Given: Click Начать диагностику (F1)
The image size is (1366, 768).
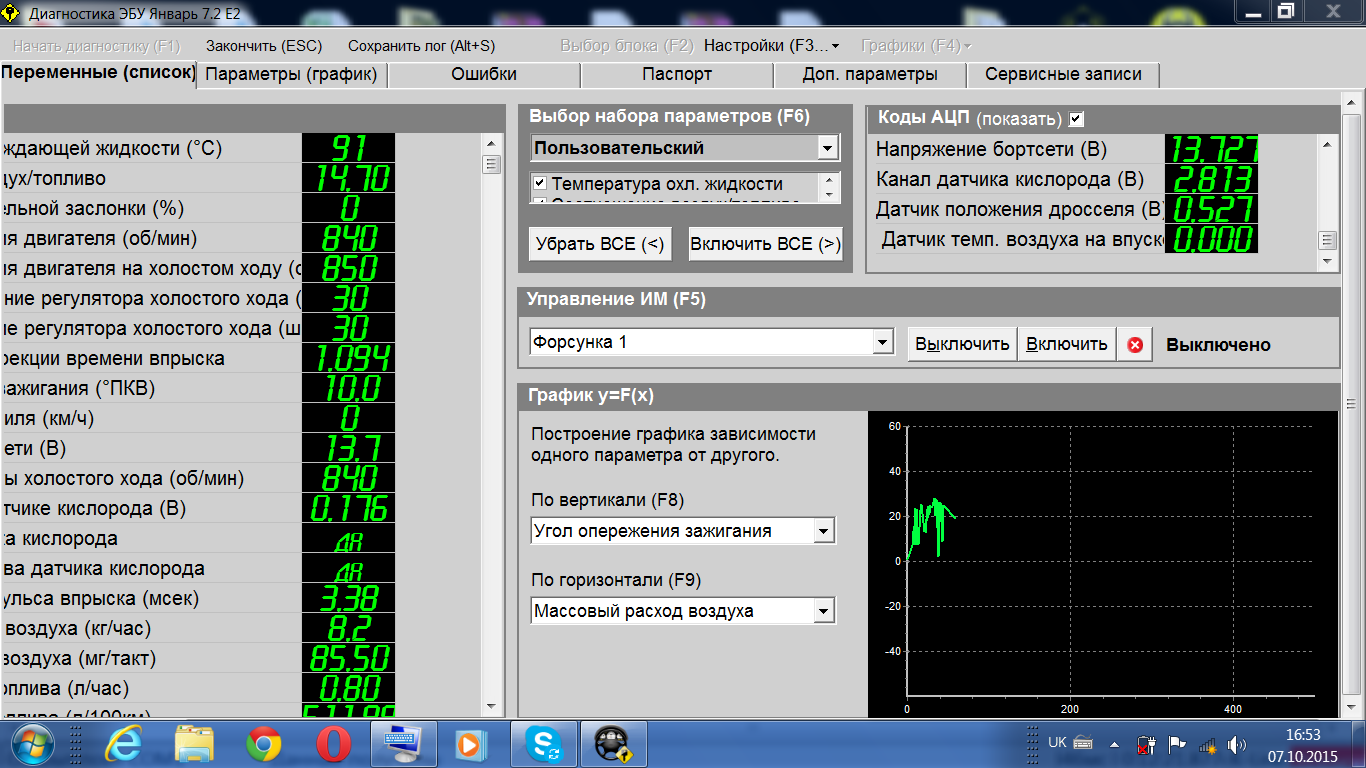Looking at the screenshot, I should [x=97, y=46].
